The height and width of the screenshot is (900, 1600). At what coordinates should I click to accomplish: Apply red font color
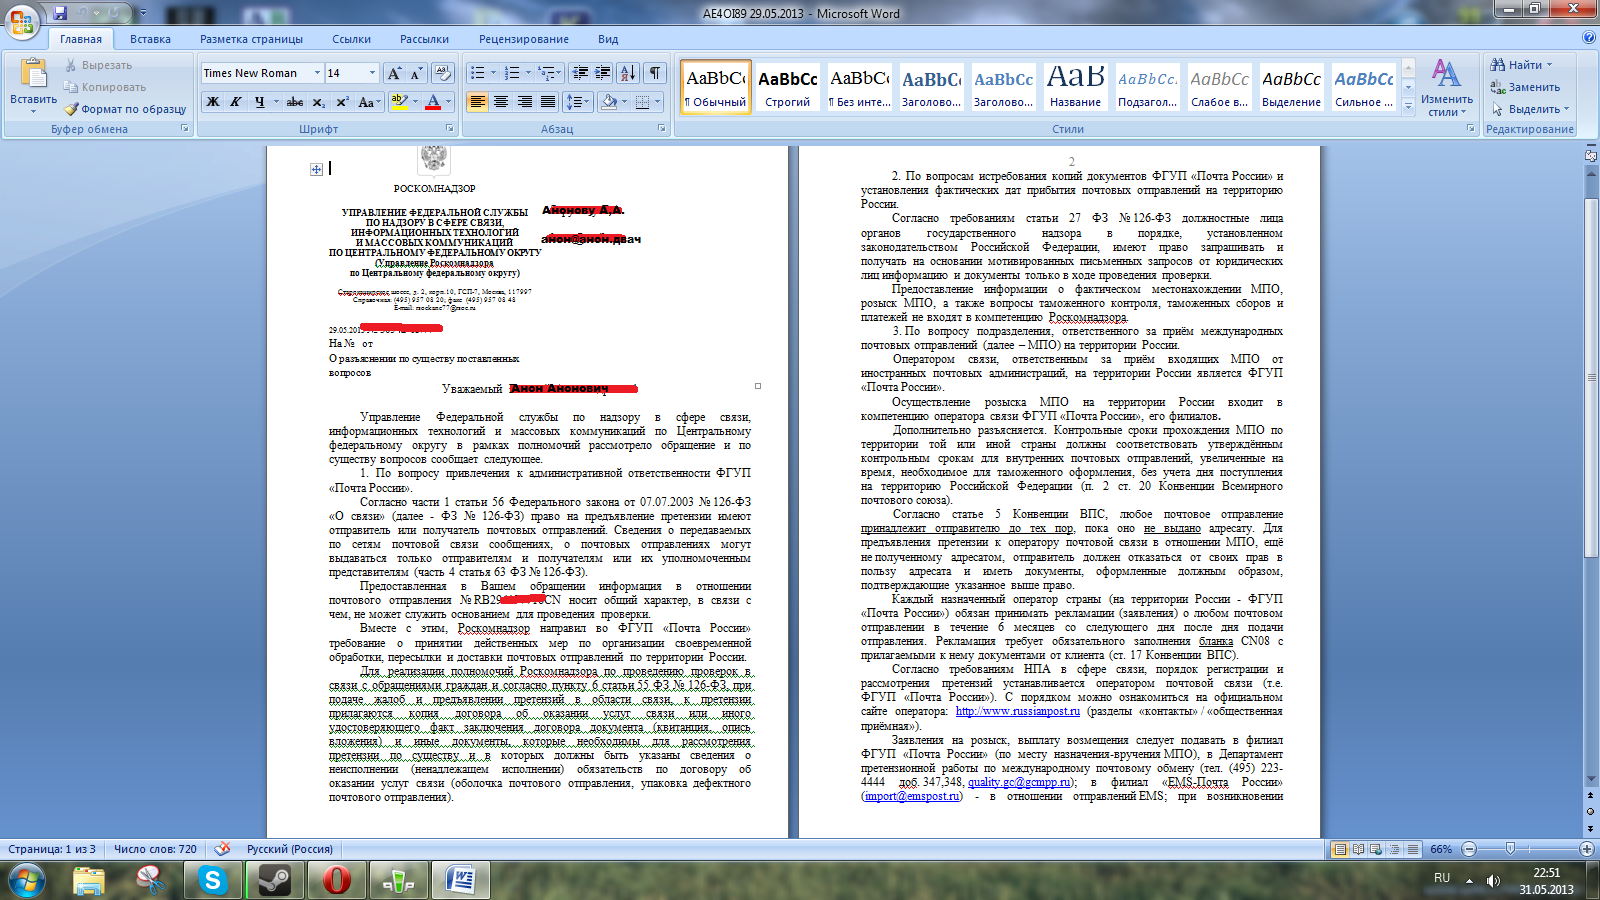click(x=432, y=102)
